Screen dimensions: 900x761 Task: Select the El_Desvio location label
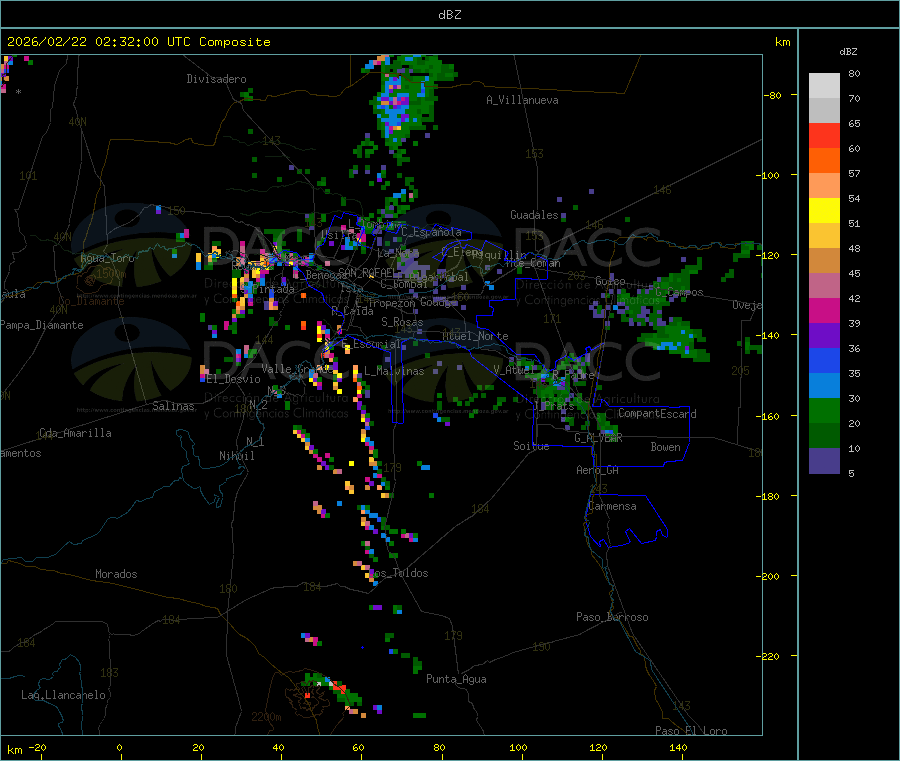[234, 379]
